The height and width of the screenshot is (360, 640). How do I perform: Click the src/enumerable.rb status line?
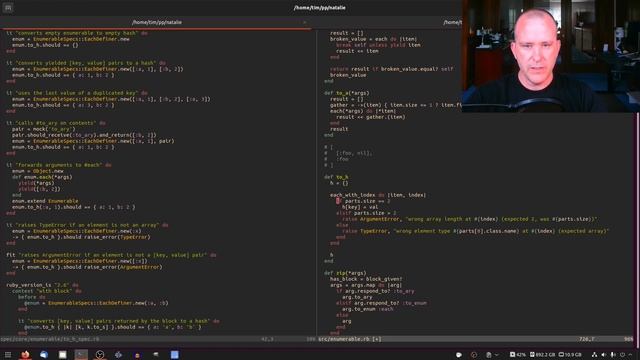coord(476,339)
